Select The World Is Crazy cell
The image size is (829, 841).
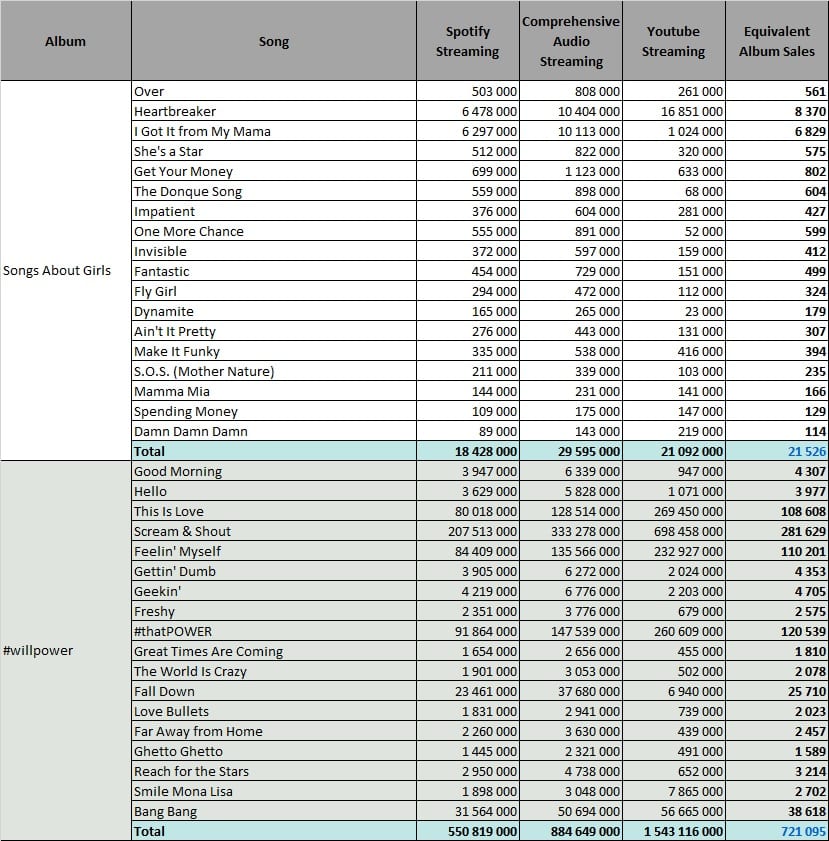click(x=273, y=672)
